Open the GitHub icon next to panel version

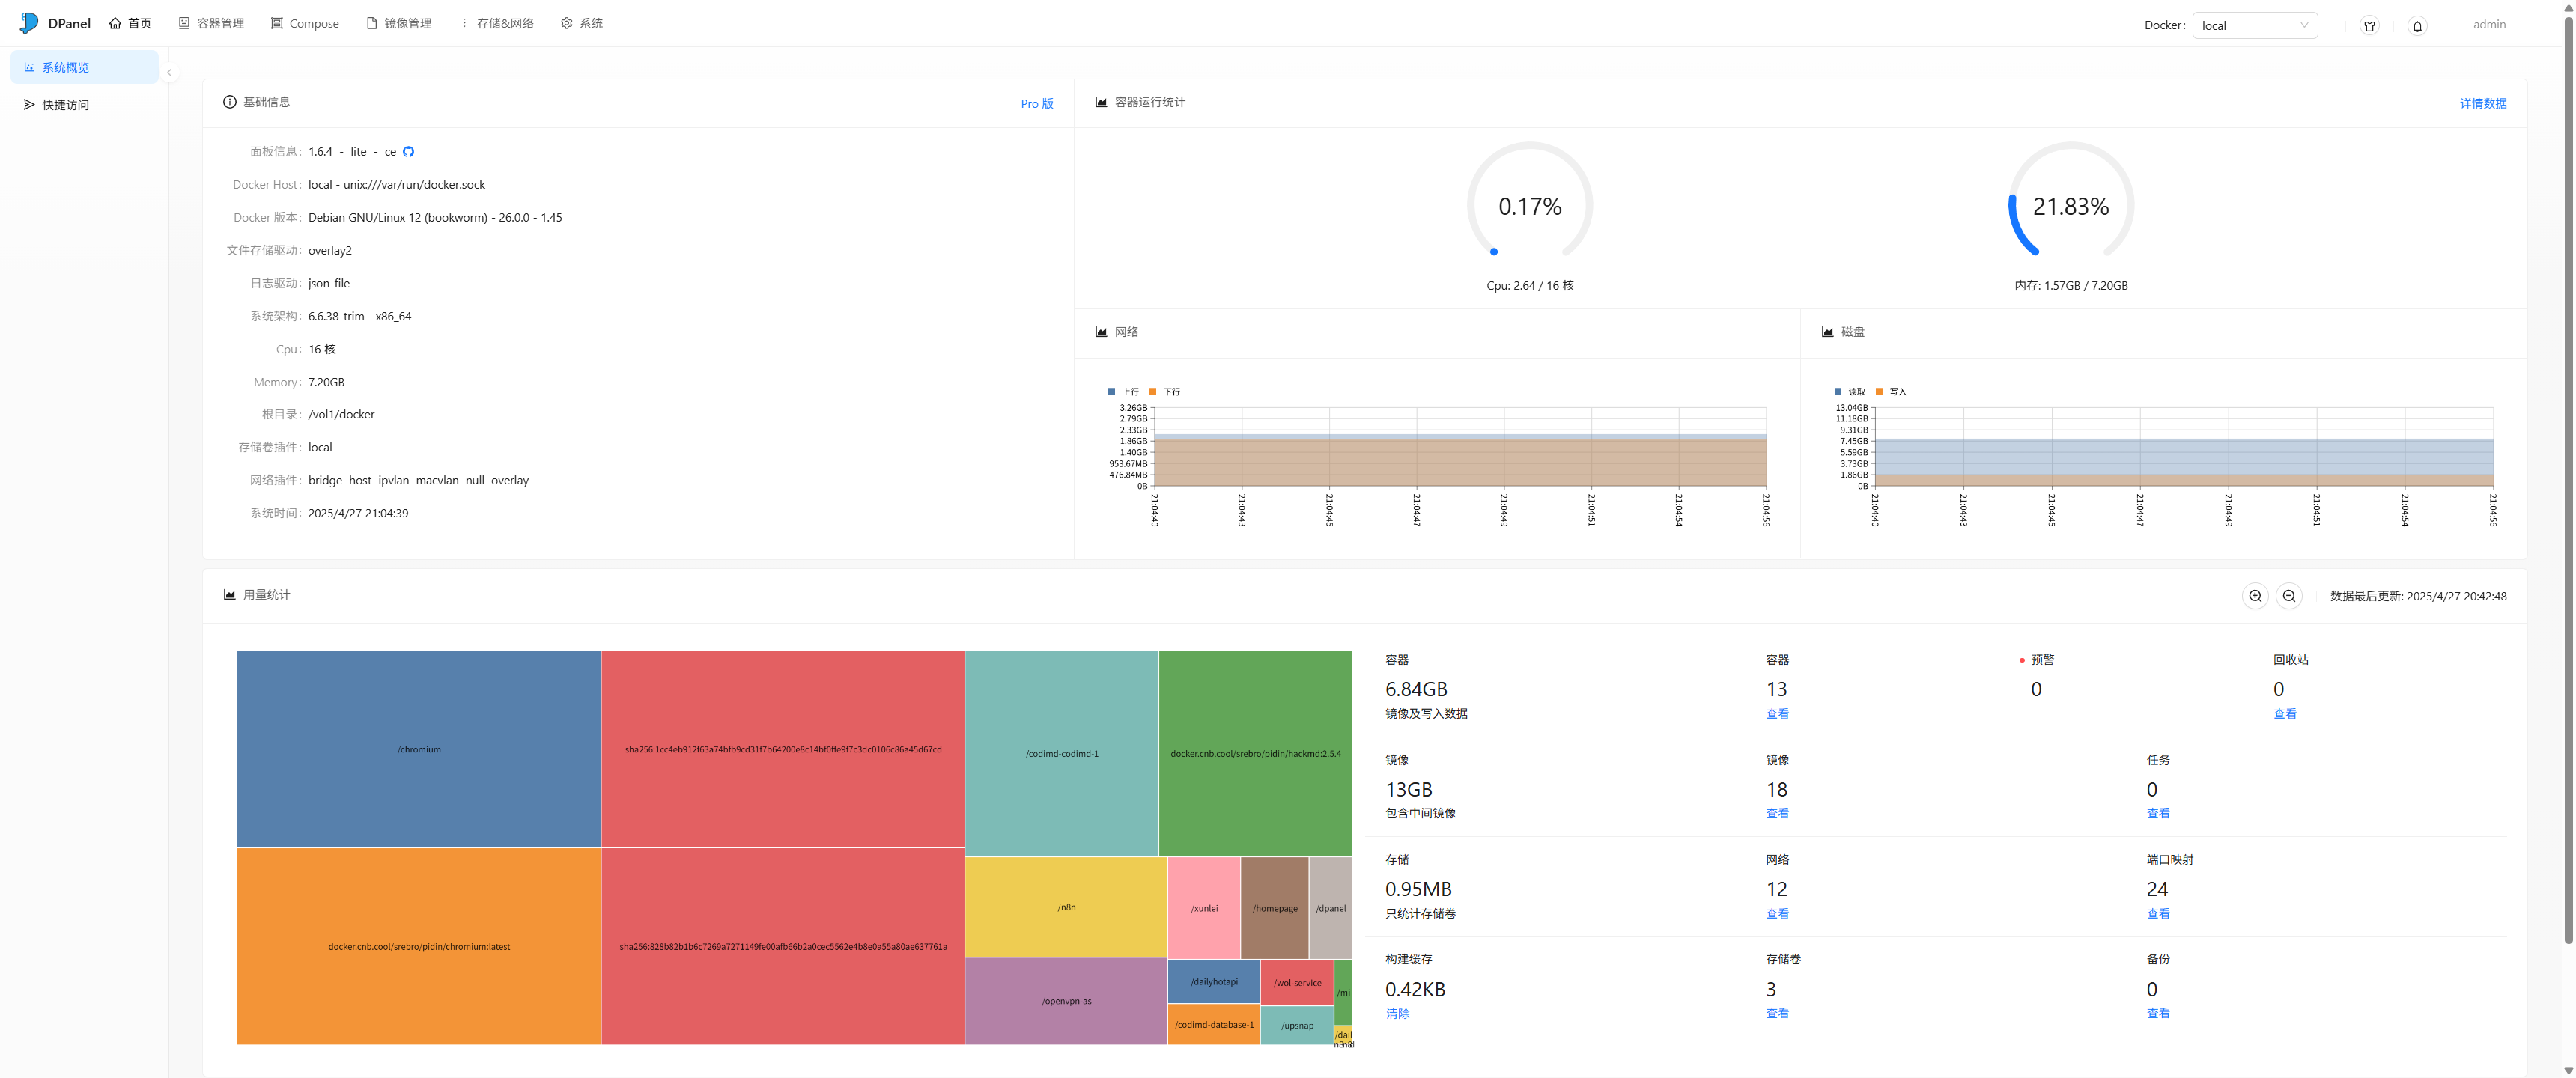(x=408, y=152)
